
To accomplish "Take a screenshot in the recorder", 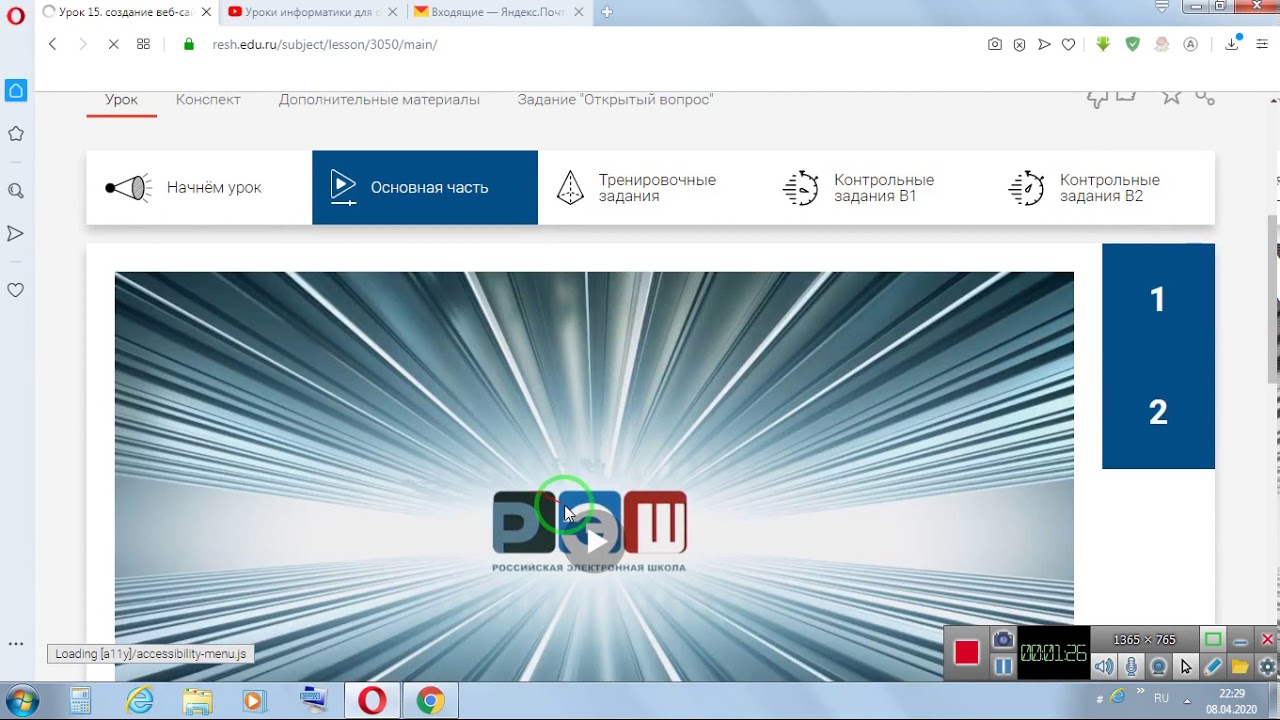I will pos(1003,639).
